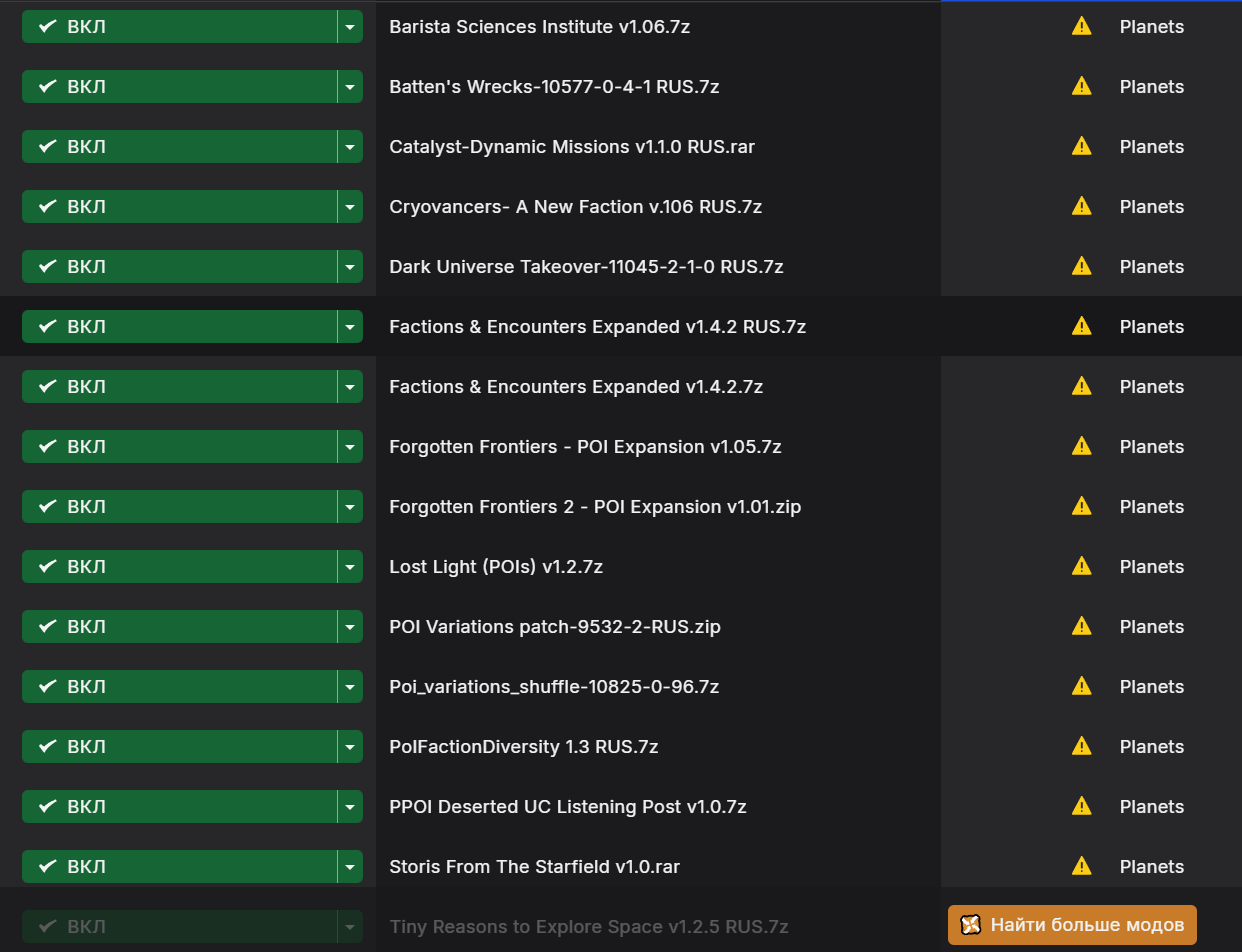This screenshot has height=952, width=1242.
Task: Click warning triangle beside Batten's Wrecks mod
Action: (1081, 86)
